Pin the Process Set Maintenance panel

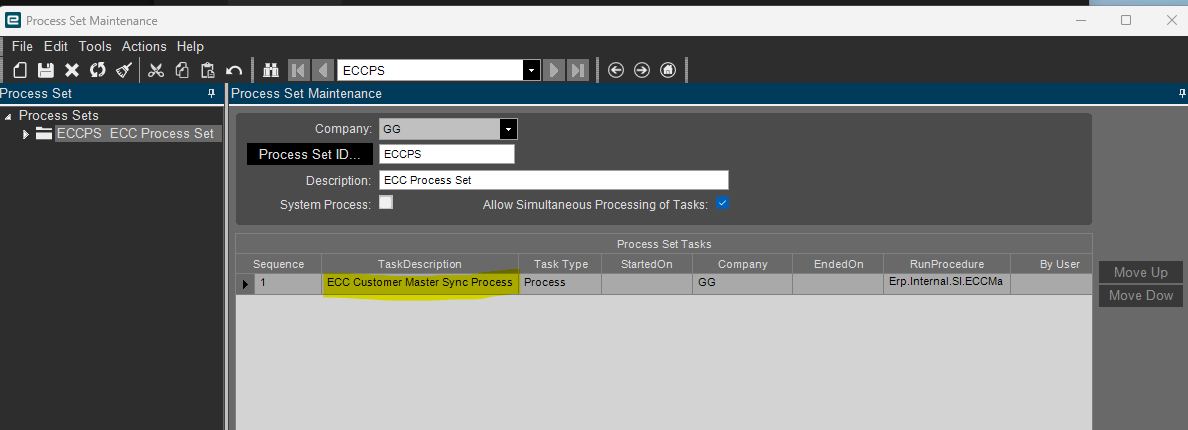pos(1182,93)
